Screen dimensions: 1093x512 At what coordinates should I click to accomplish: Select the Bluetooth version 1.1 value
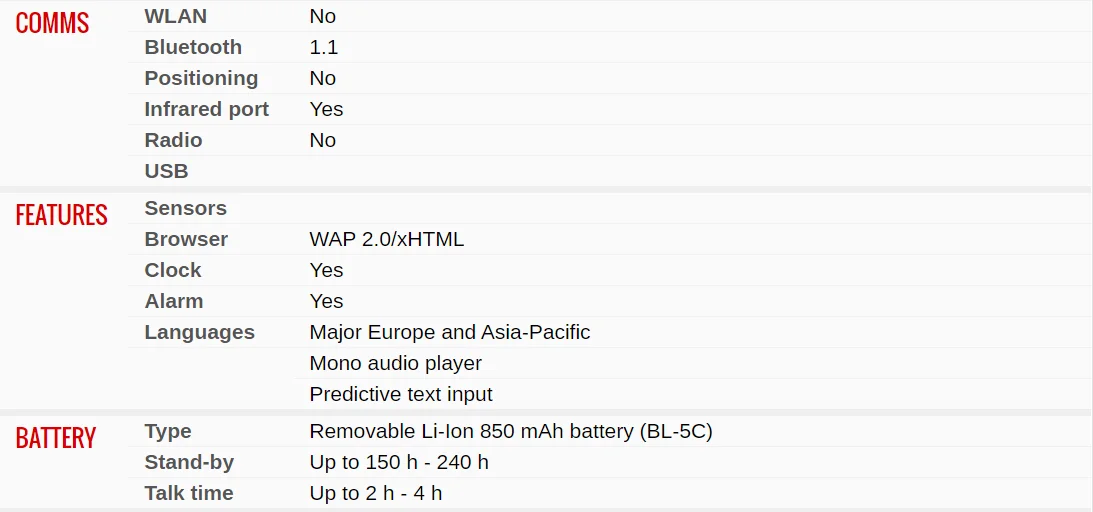click(x=323, y=47)
